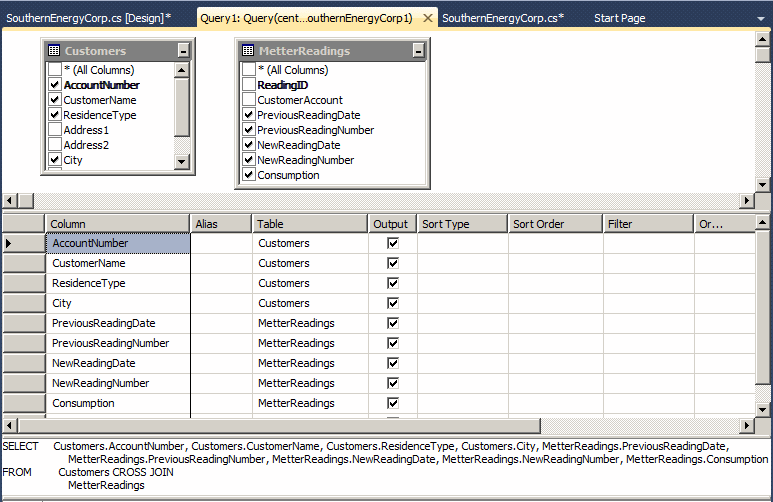Click Customers column list scrollbar thumb
The width and height of the screenshot is (773, 502).
pos(182,108)
